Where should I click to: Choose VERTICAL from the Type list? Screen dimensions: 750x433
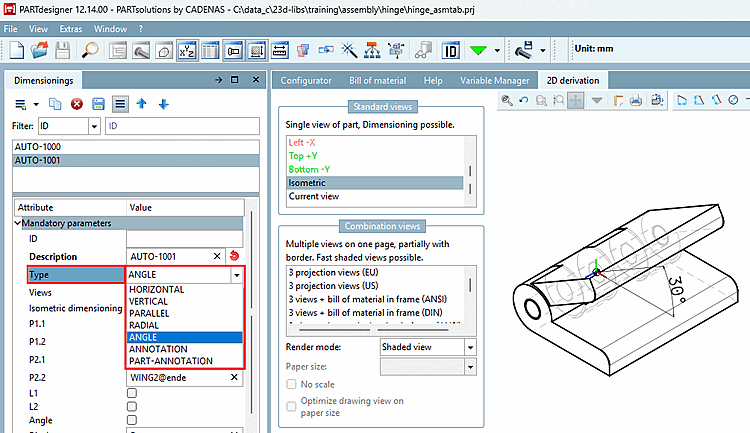pyautogui.click(x=148, y=301)
